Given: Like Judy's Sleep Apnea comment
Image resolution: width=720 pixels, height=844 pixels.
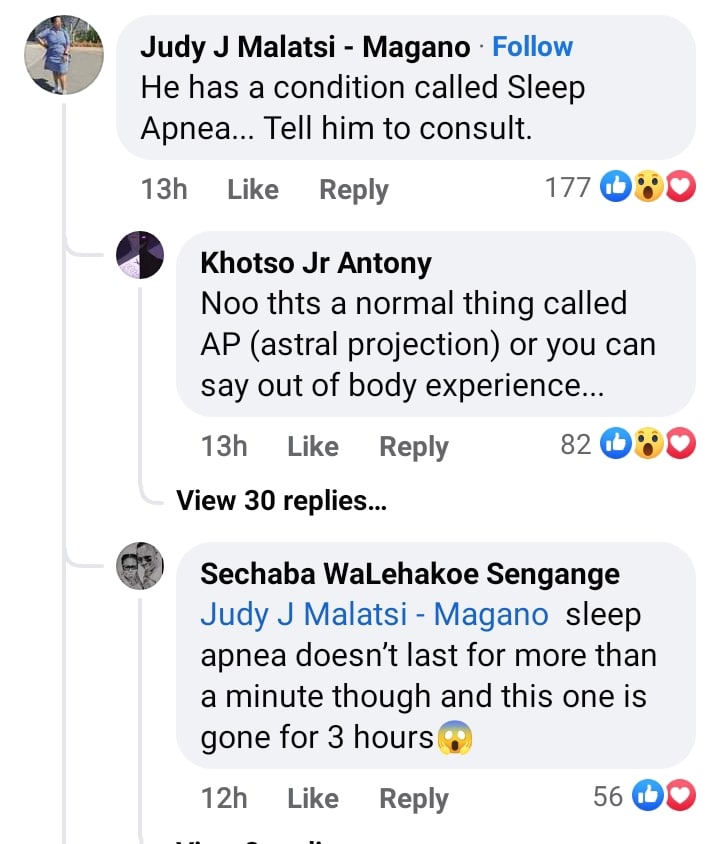Looking at the screenshot, I should (x=252, y=189).
